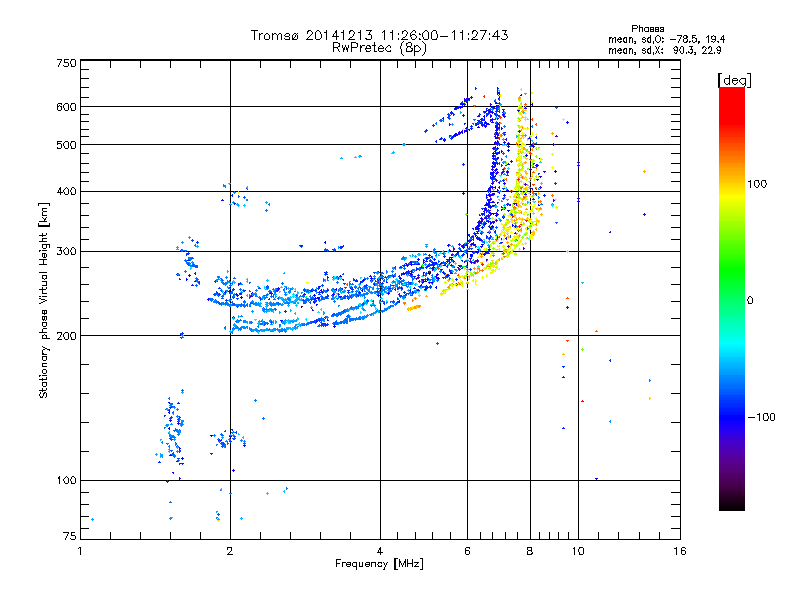
Task: Select the color bar label '-100'
Action: coord(762,417)
